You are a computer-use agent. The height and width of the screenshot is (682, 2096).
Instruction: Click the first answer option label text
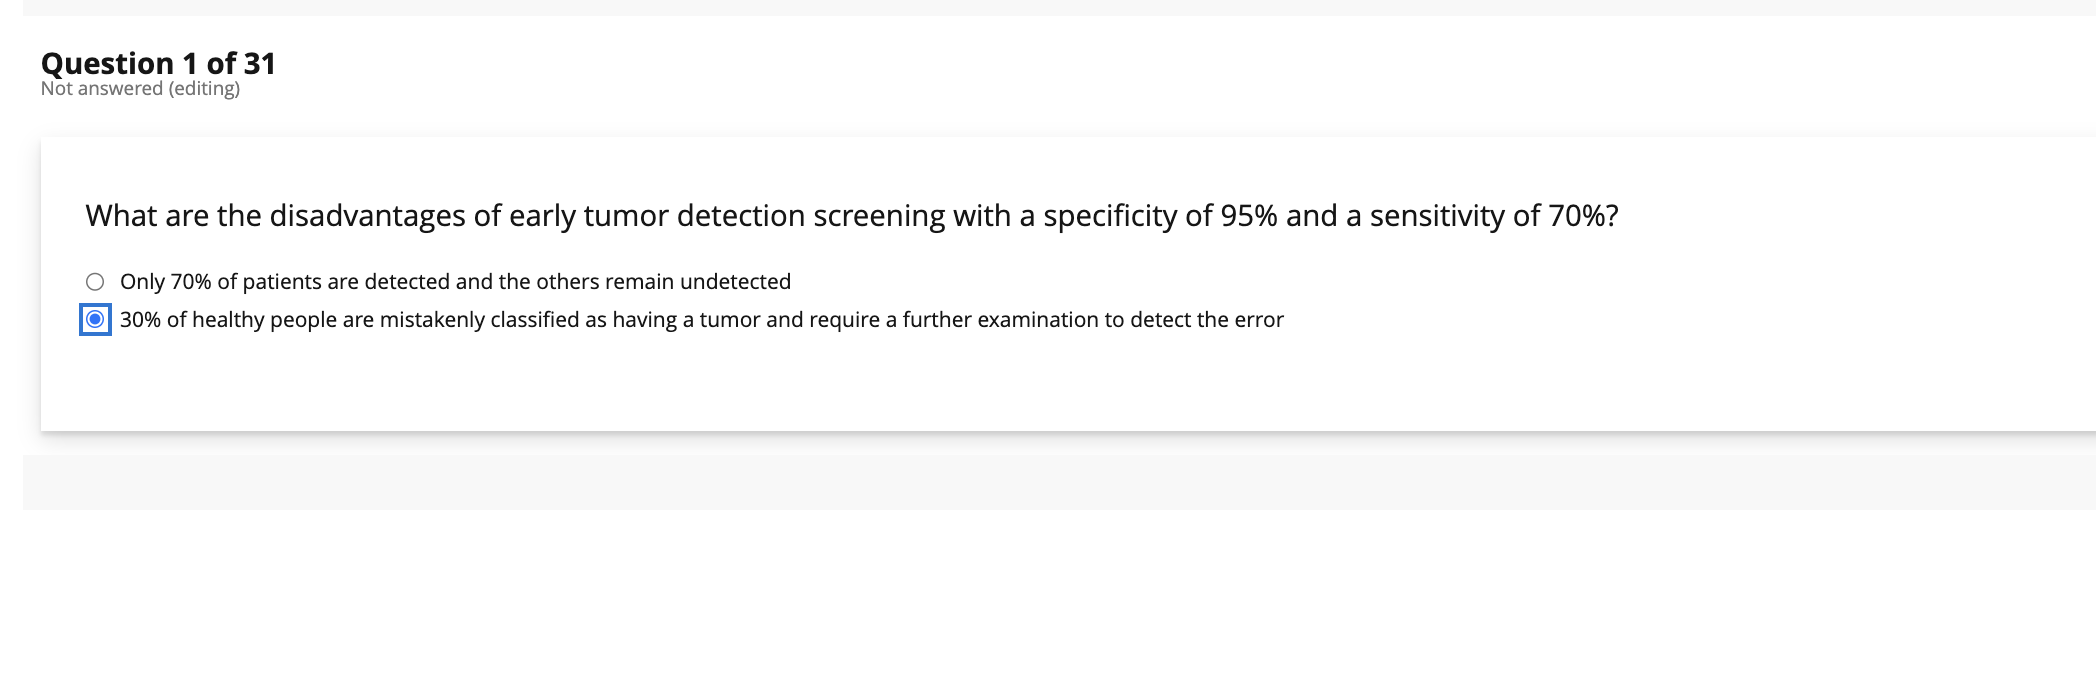point(455,282)
